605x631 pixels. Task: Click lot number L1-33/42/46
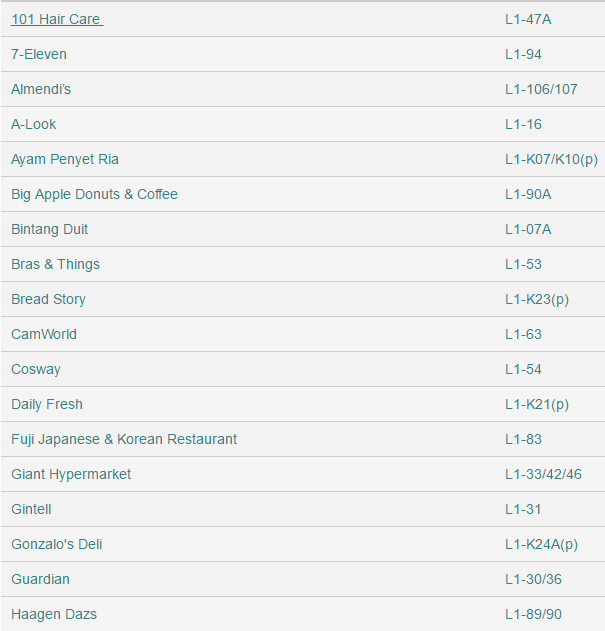[x=543, y=474]
